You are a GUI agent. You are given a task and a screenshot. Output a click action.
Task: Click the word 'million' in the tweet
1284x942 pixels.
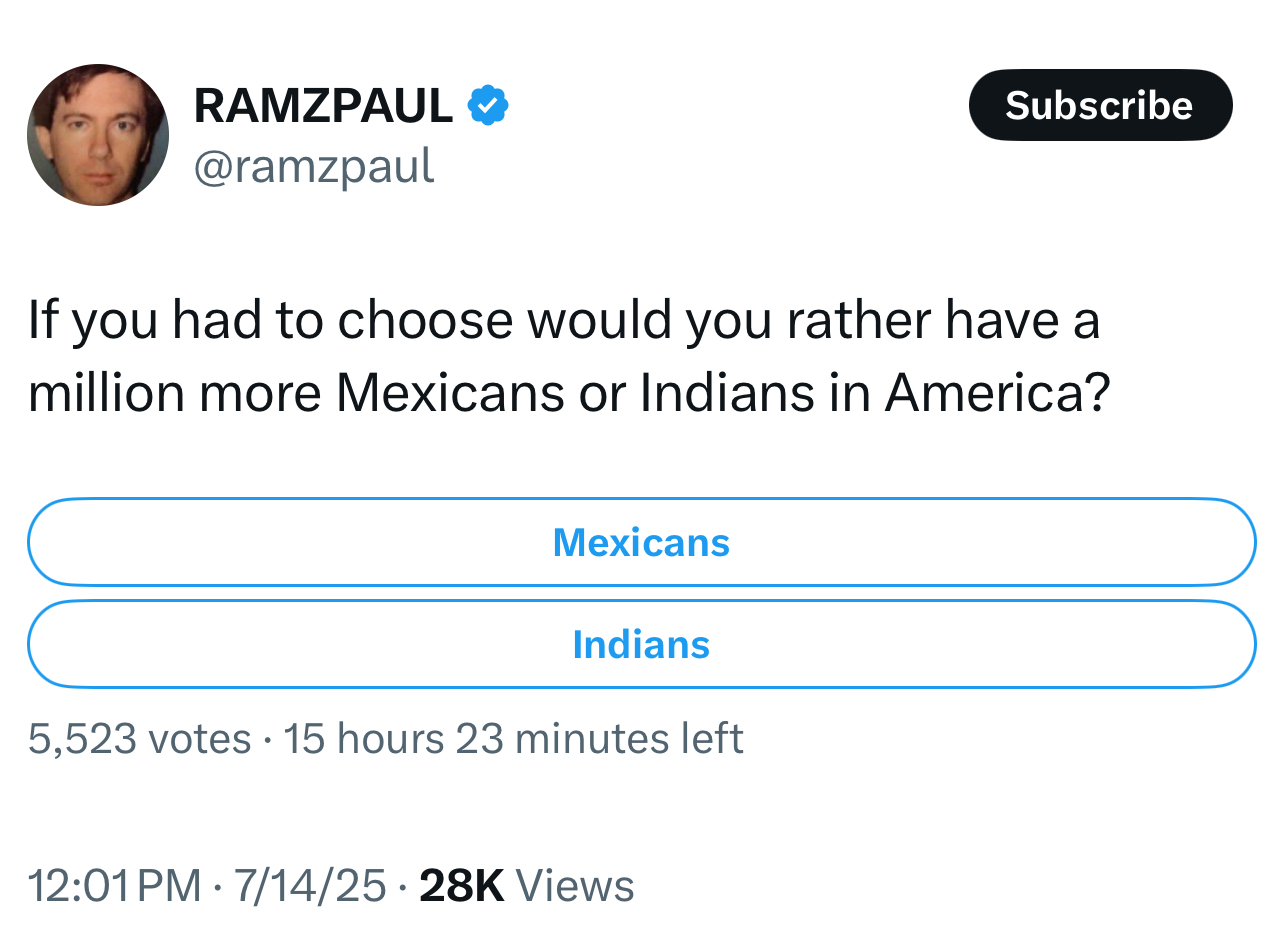click(106, 393)
